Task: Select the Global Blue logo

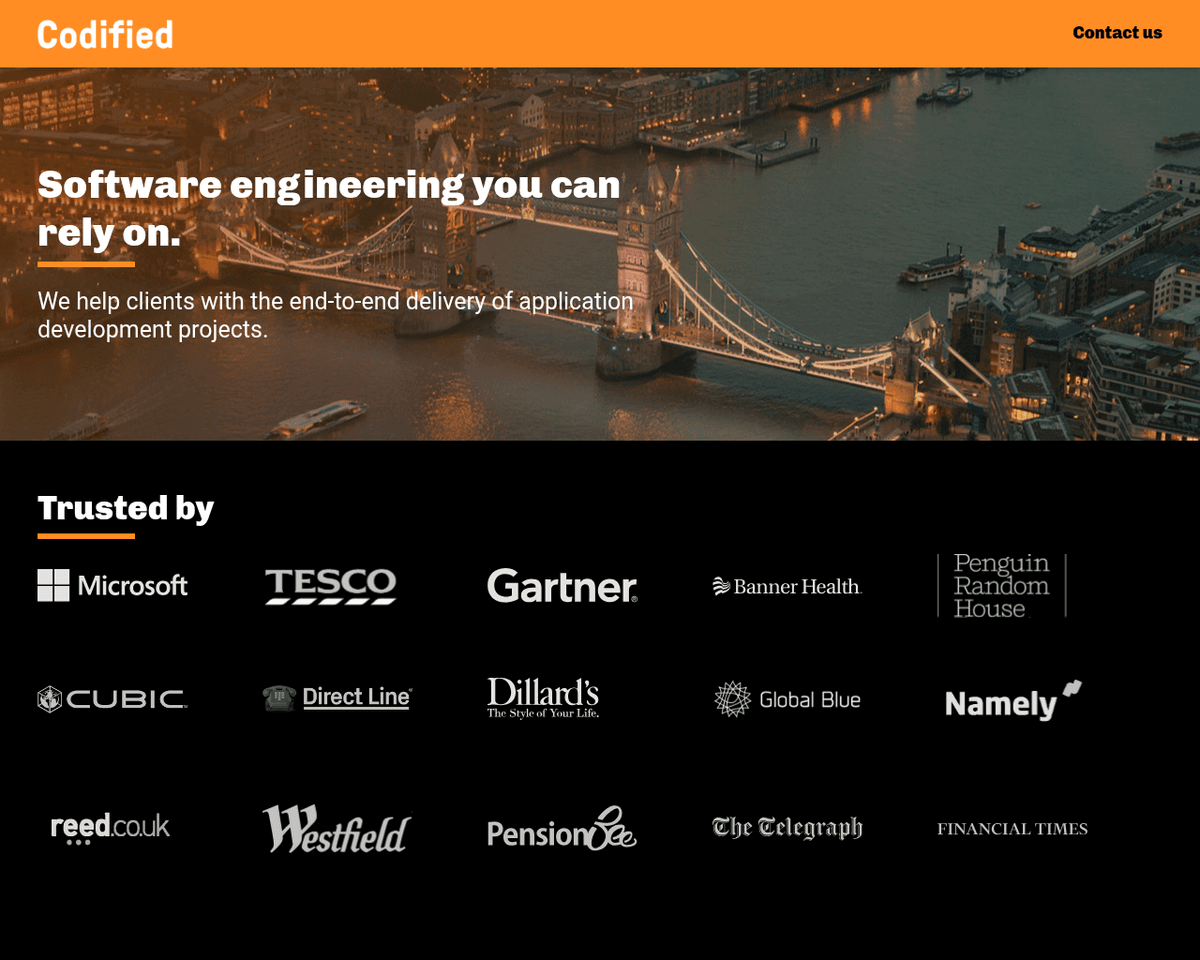Action: (787, 699)
